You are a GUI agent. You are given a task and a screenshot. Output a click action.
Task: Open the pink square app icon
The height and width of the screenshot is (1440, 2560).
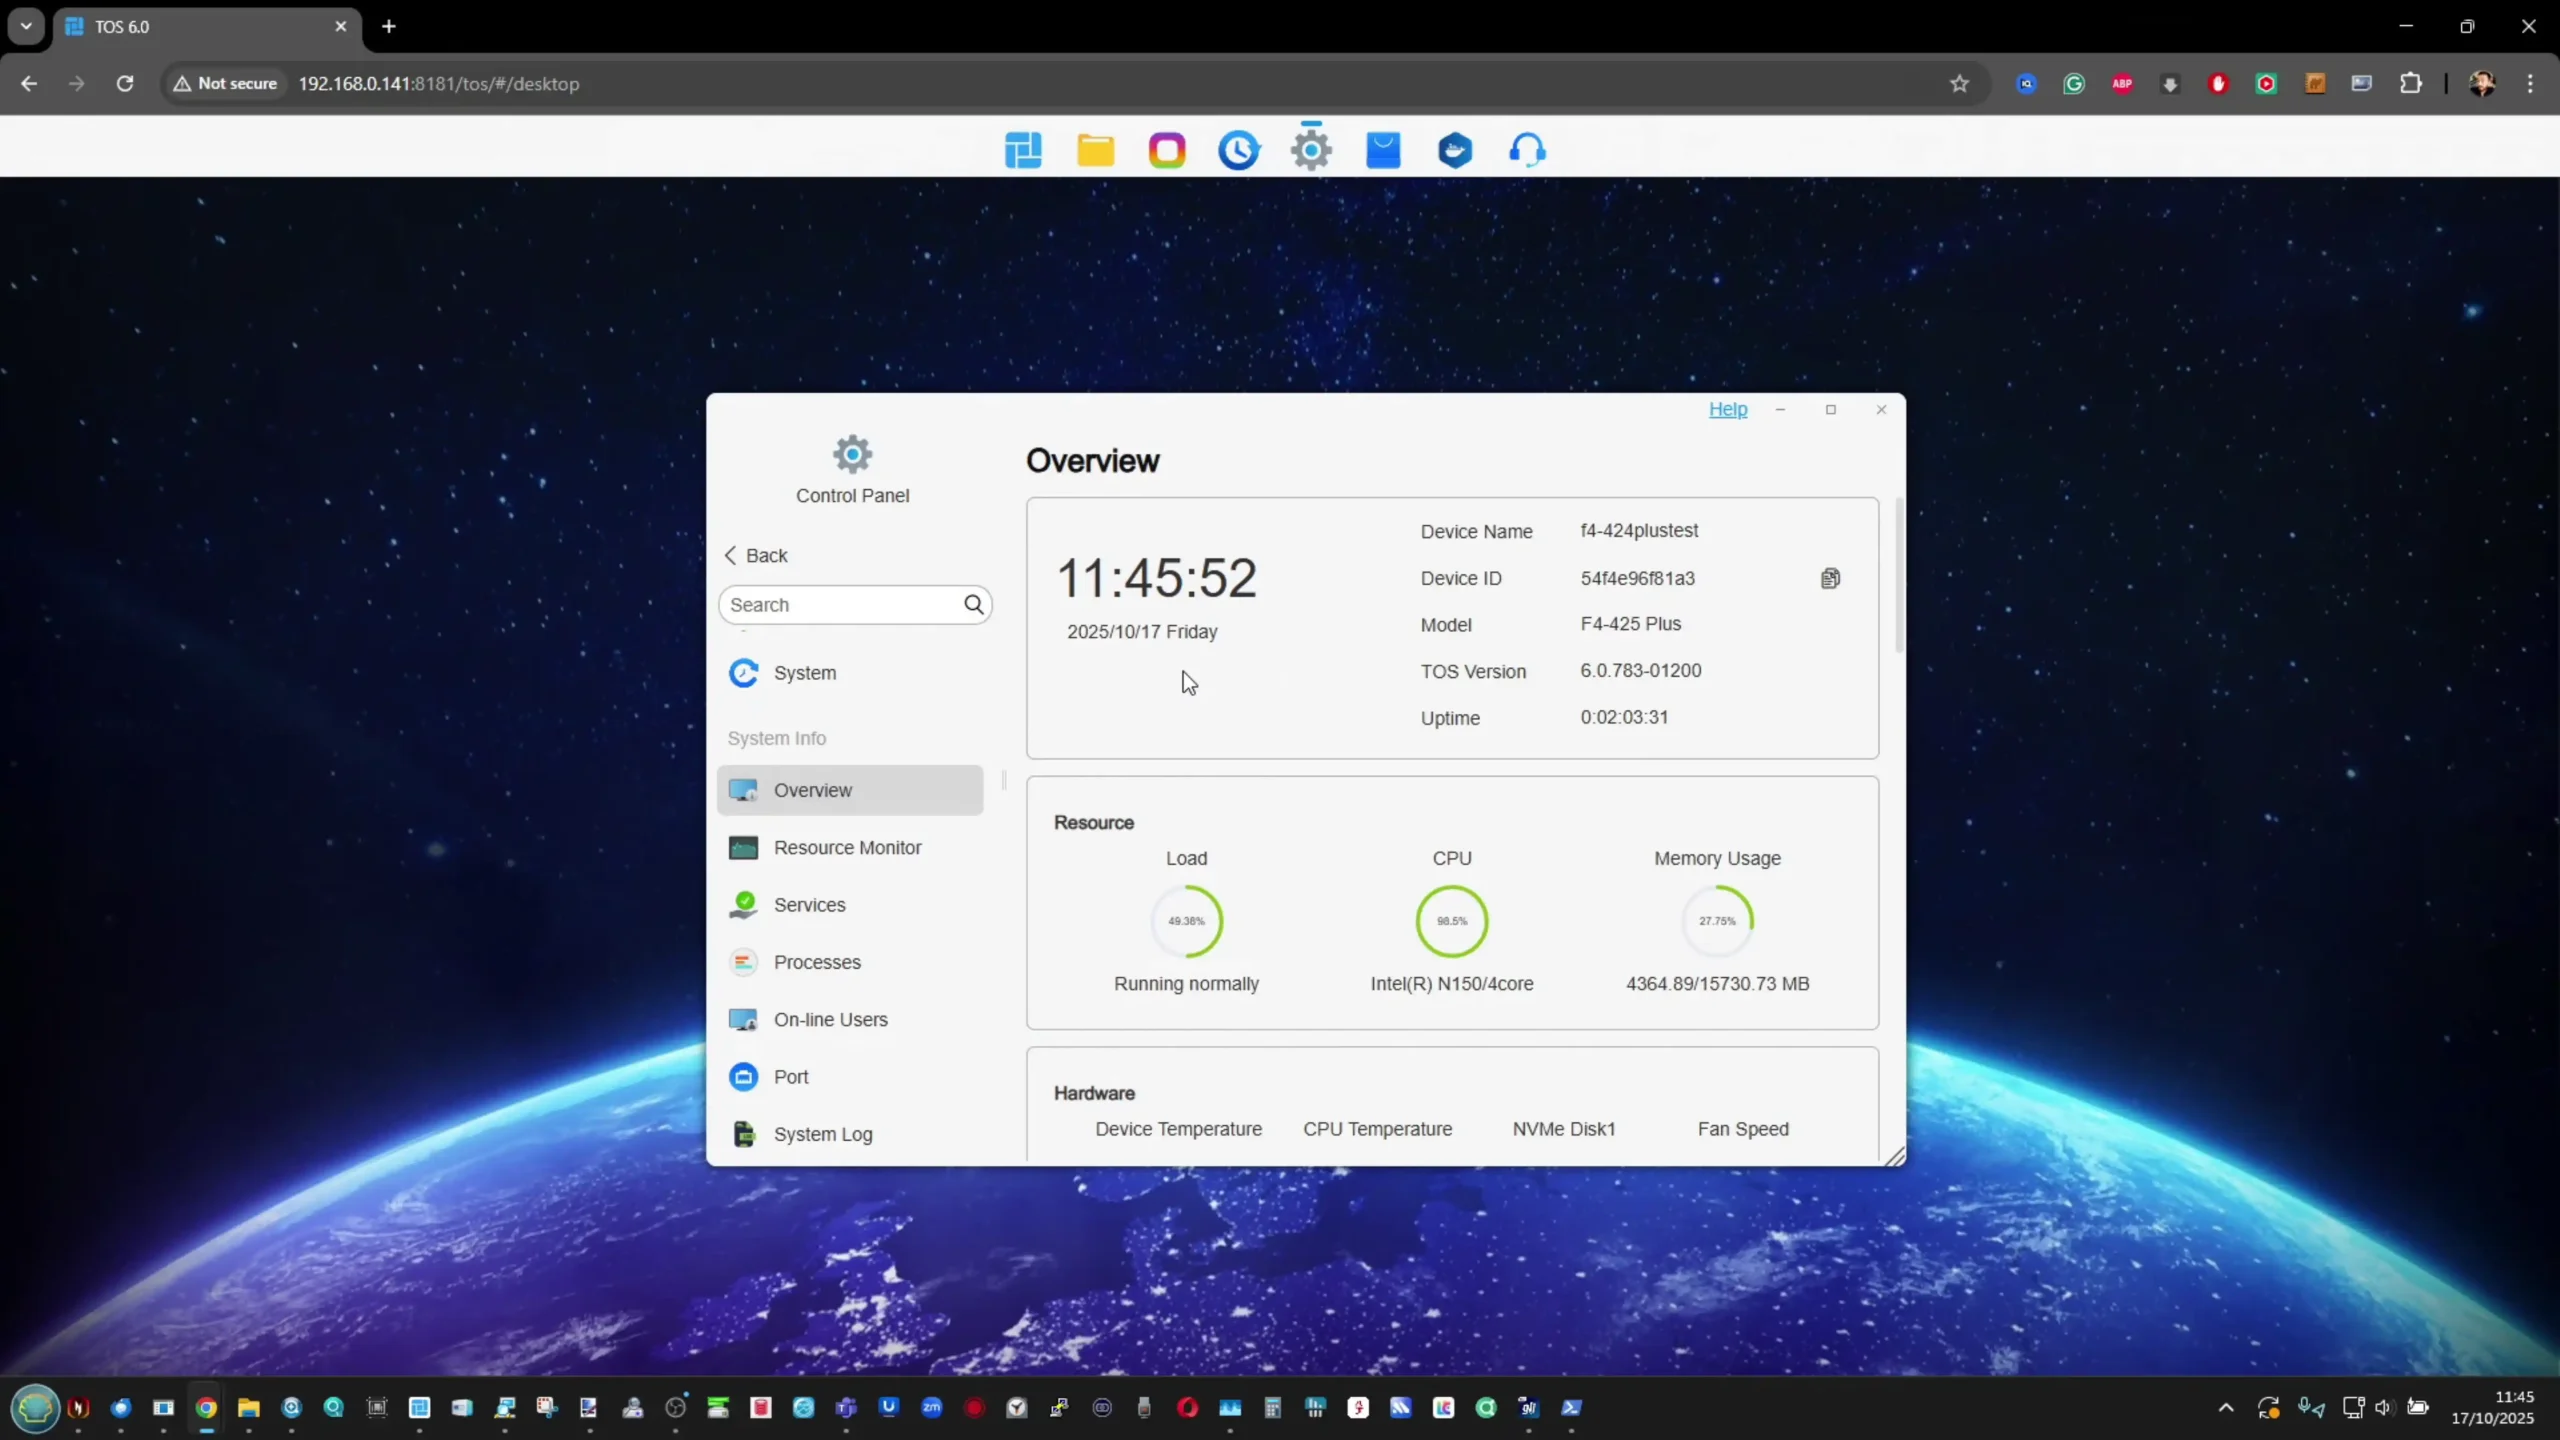point(1166,150)
